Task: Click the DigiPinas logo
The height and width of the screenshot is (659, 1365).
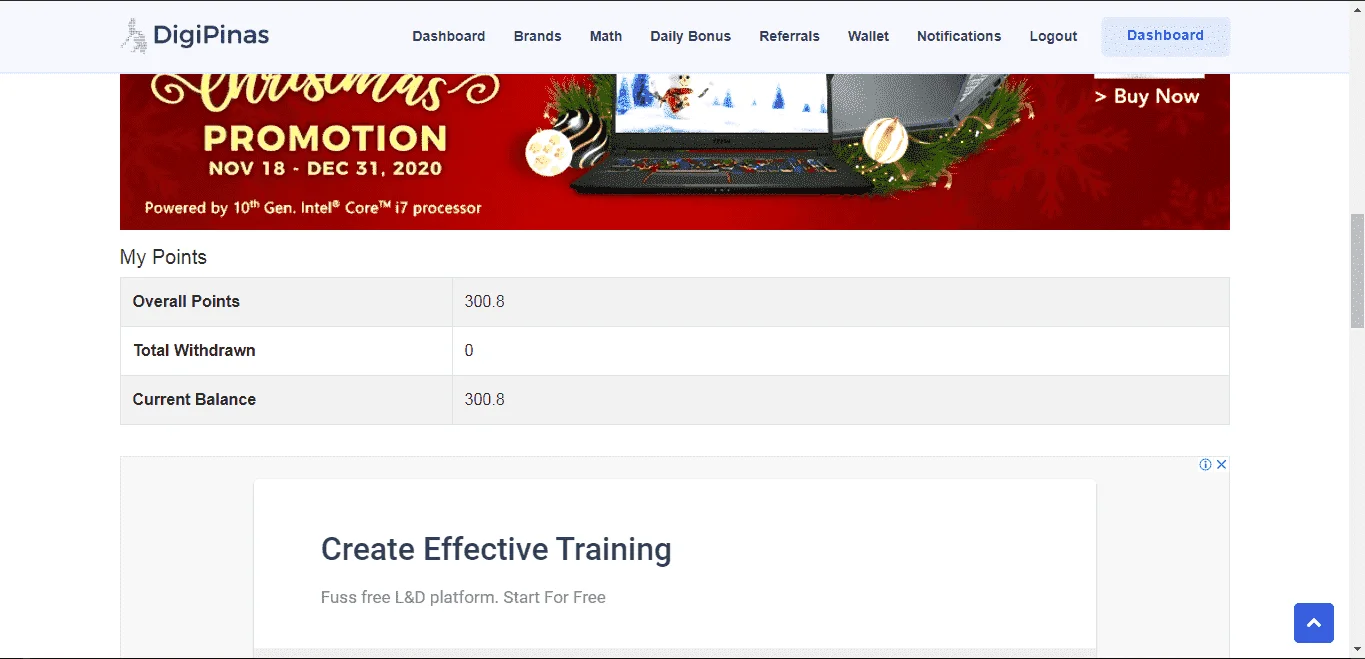Action: pos(195,36)
